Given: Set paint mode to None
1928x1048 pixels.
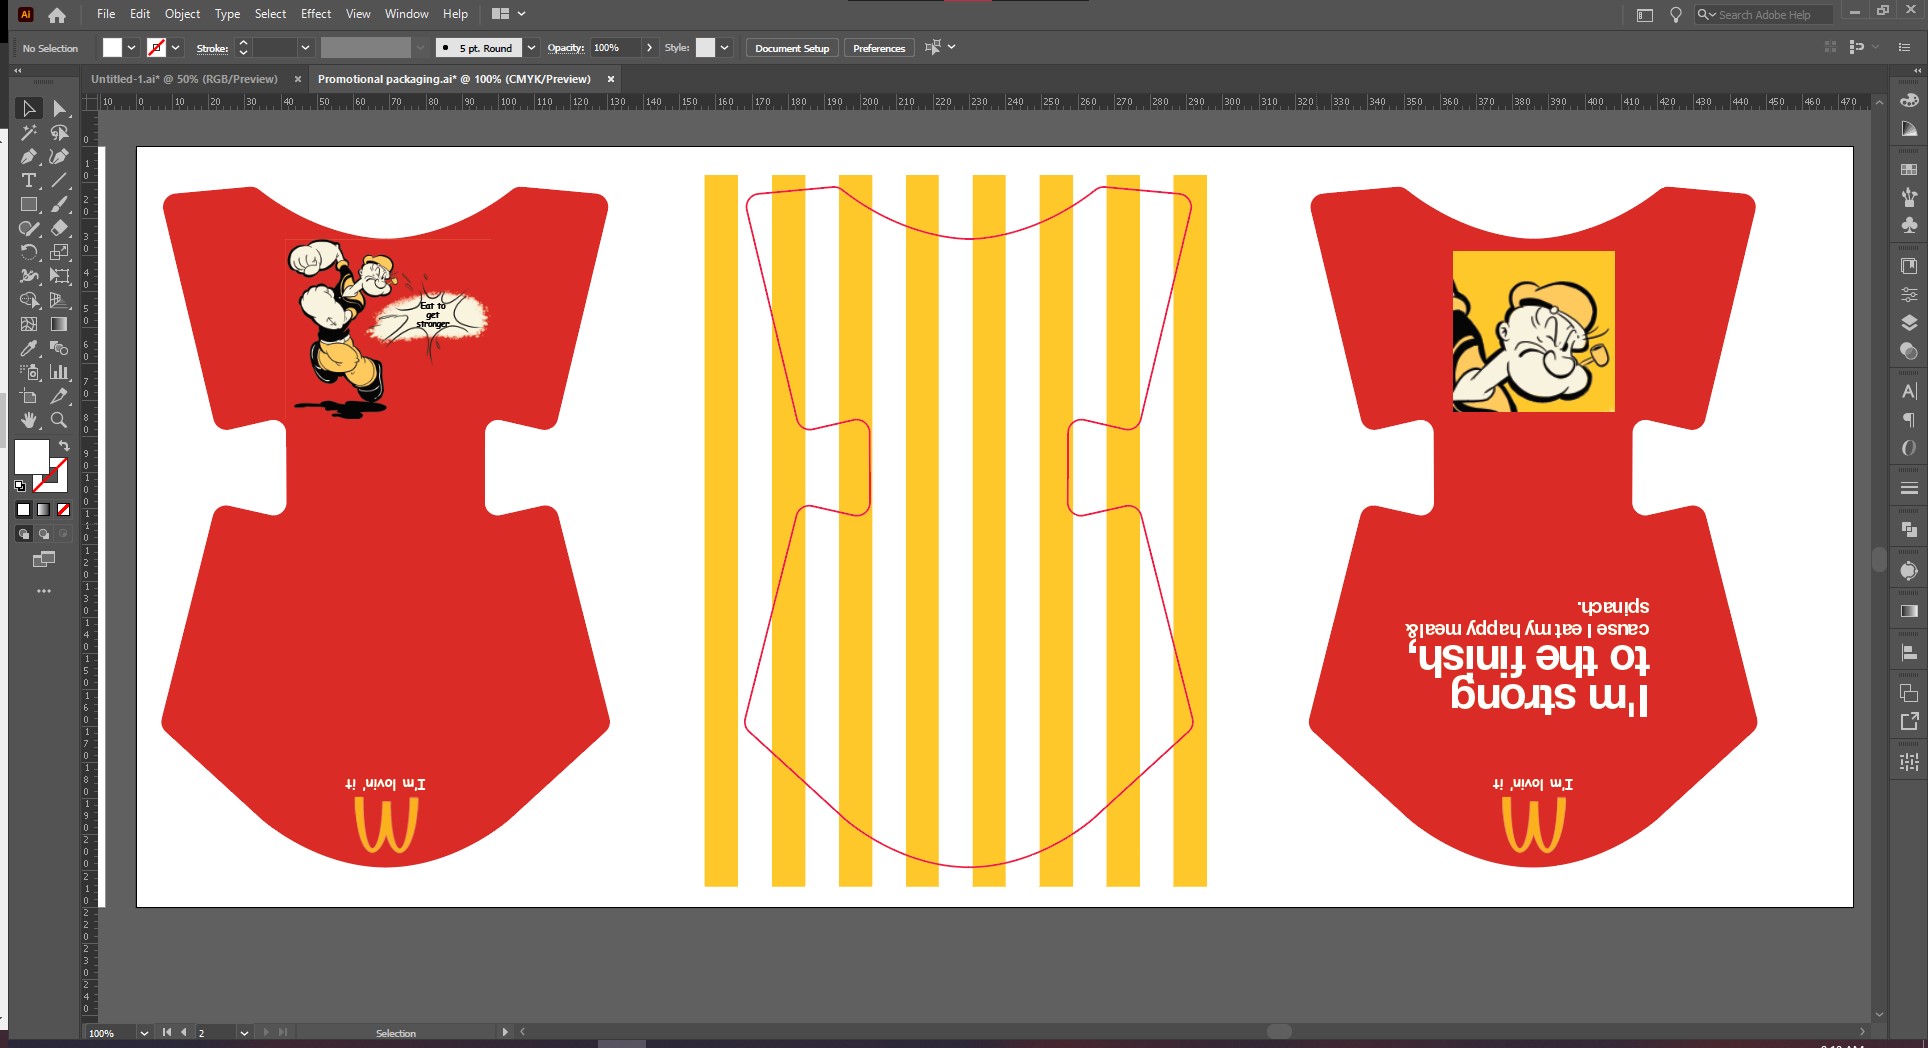Looking at the screenshot, I should pos(63,509).
